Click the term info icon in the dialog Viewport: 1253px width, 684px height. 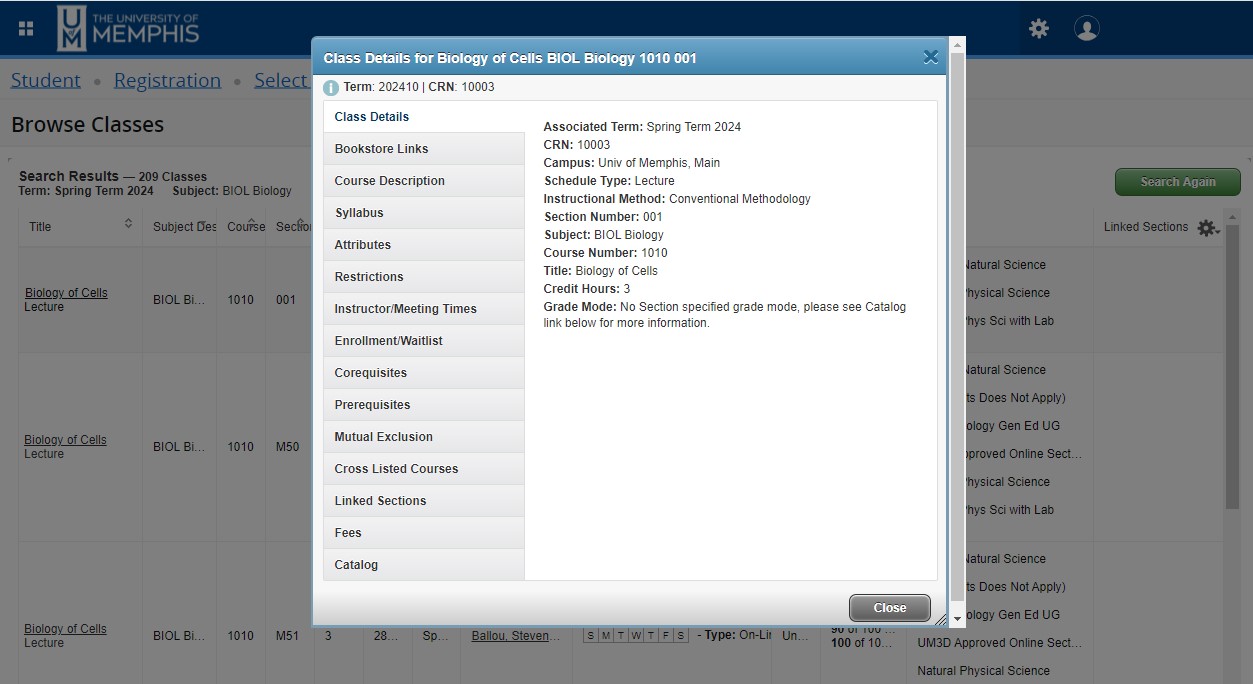click(x=331, y=88)
